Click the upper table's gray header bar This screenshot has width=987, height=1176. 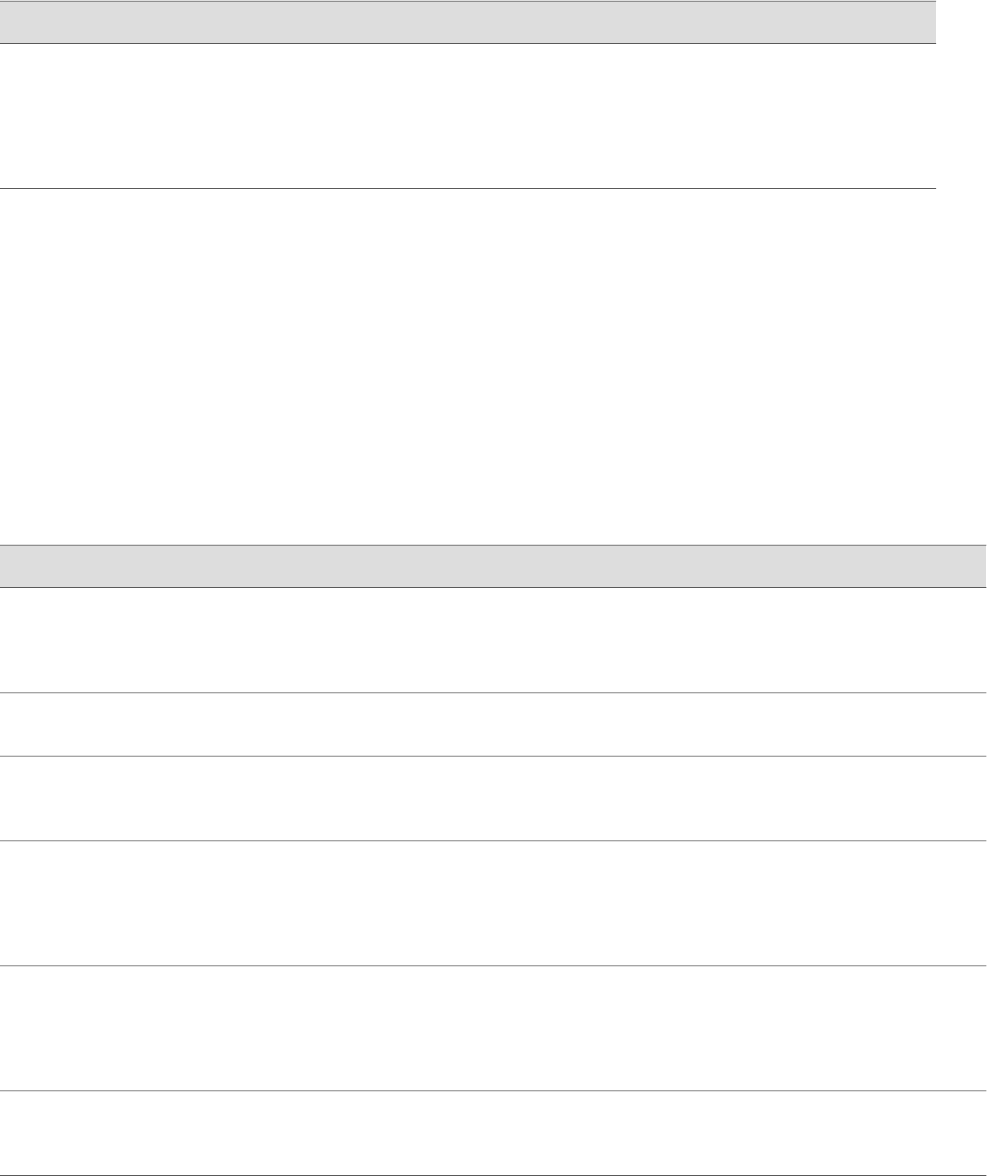click(467, 22)
